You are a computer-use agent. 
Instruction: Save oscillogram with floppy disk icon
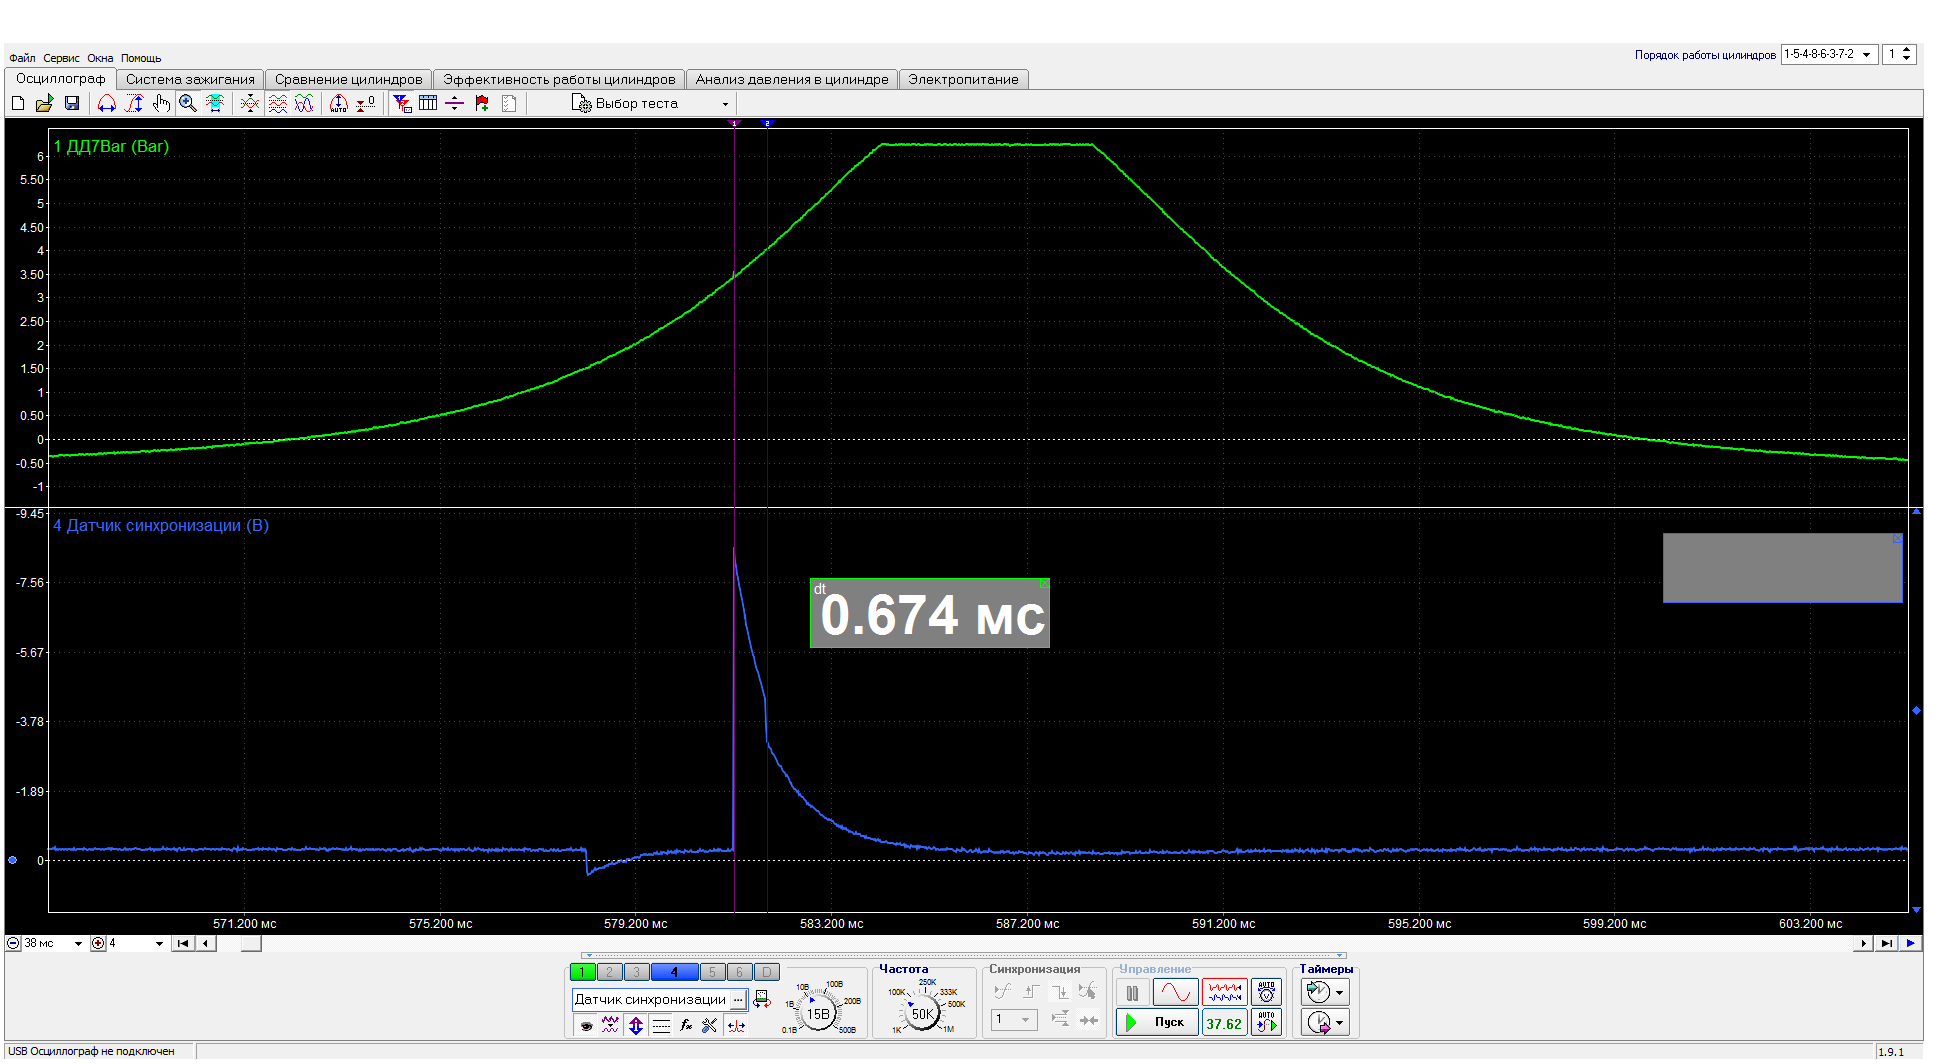tap(72, 103)
